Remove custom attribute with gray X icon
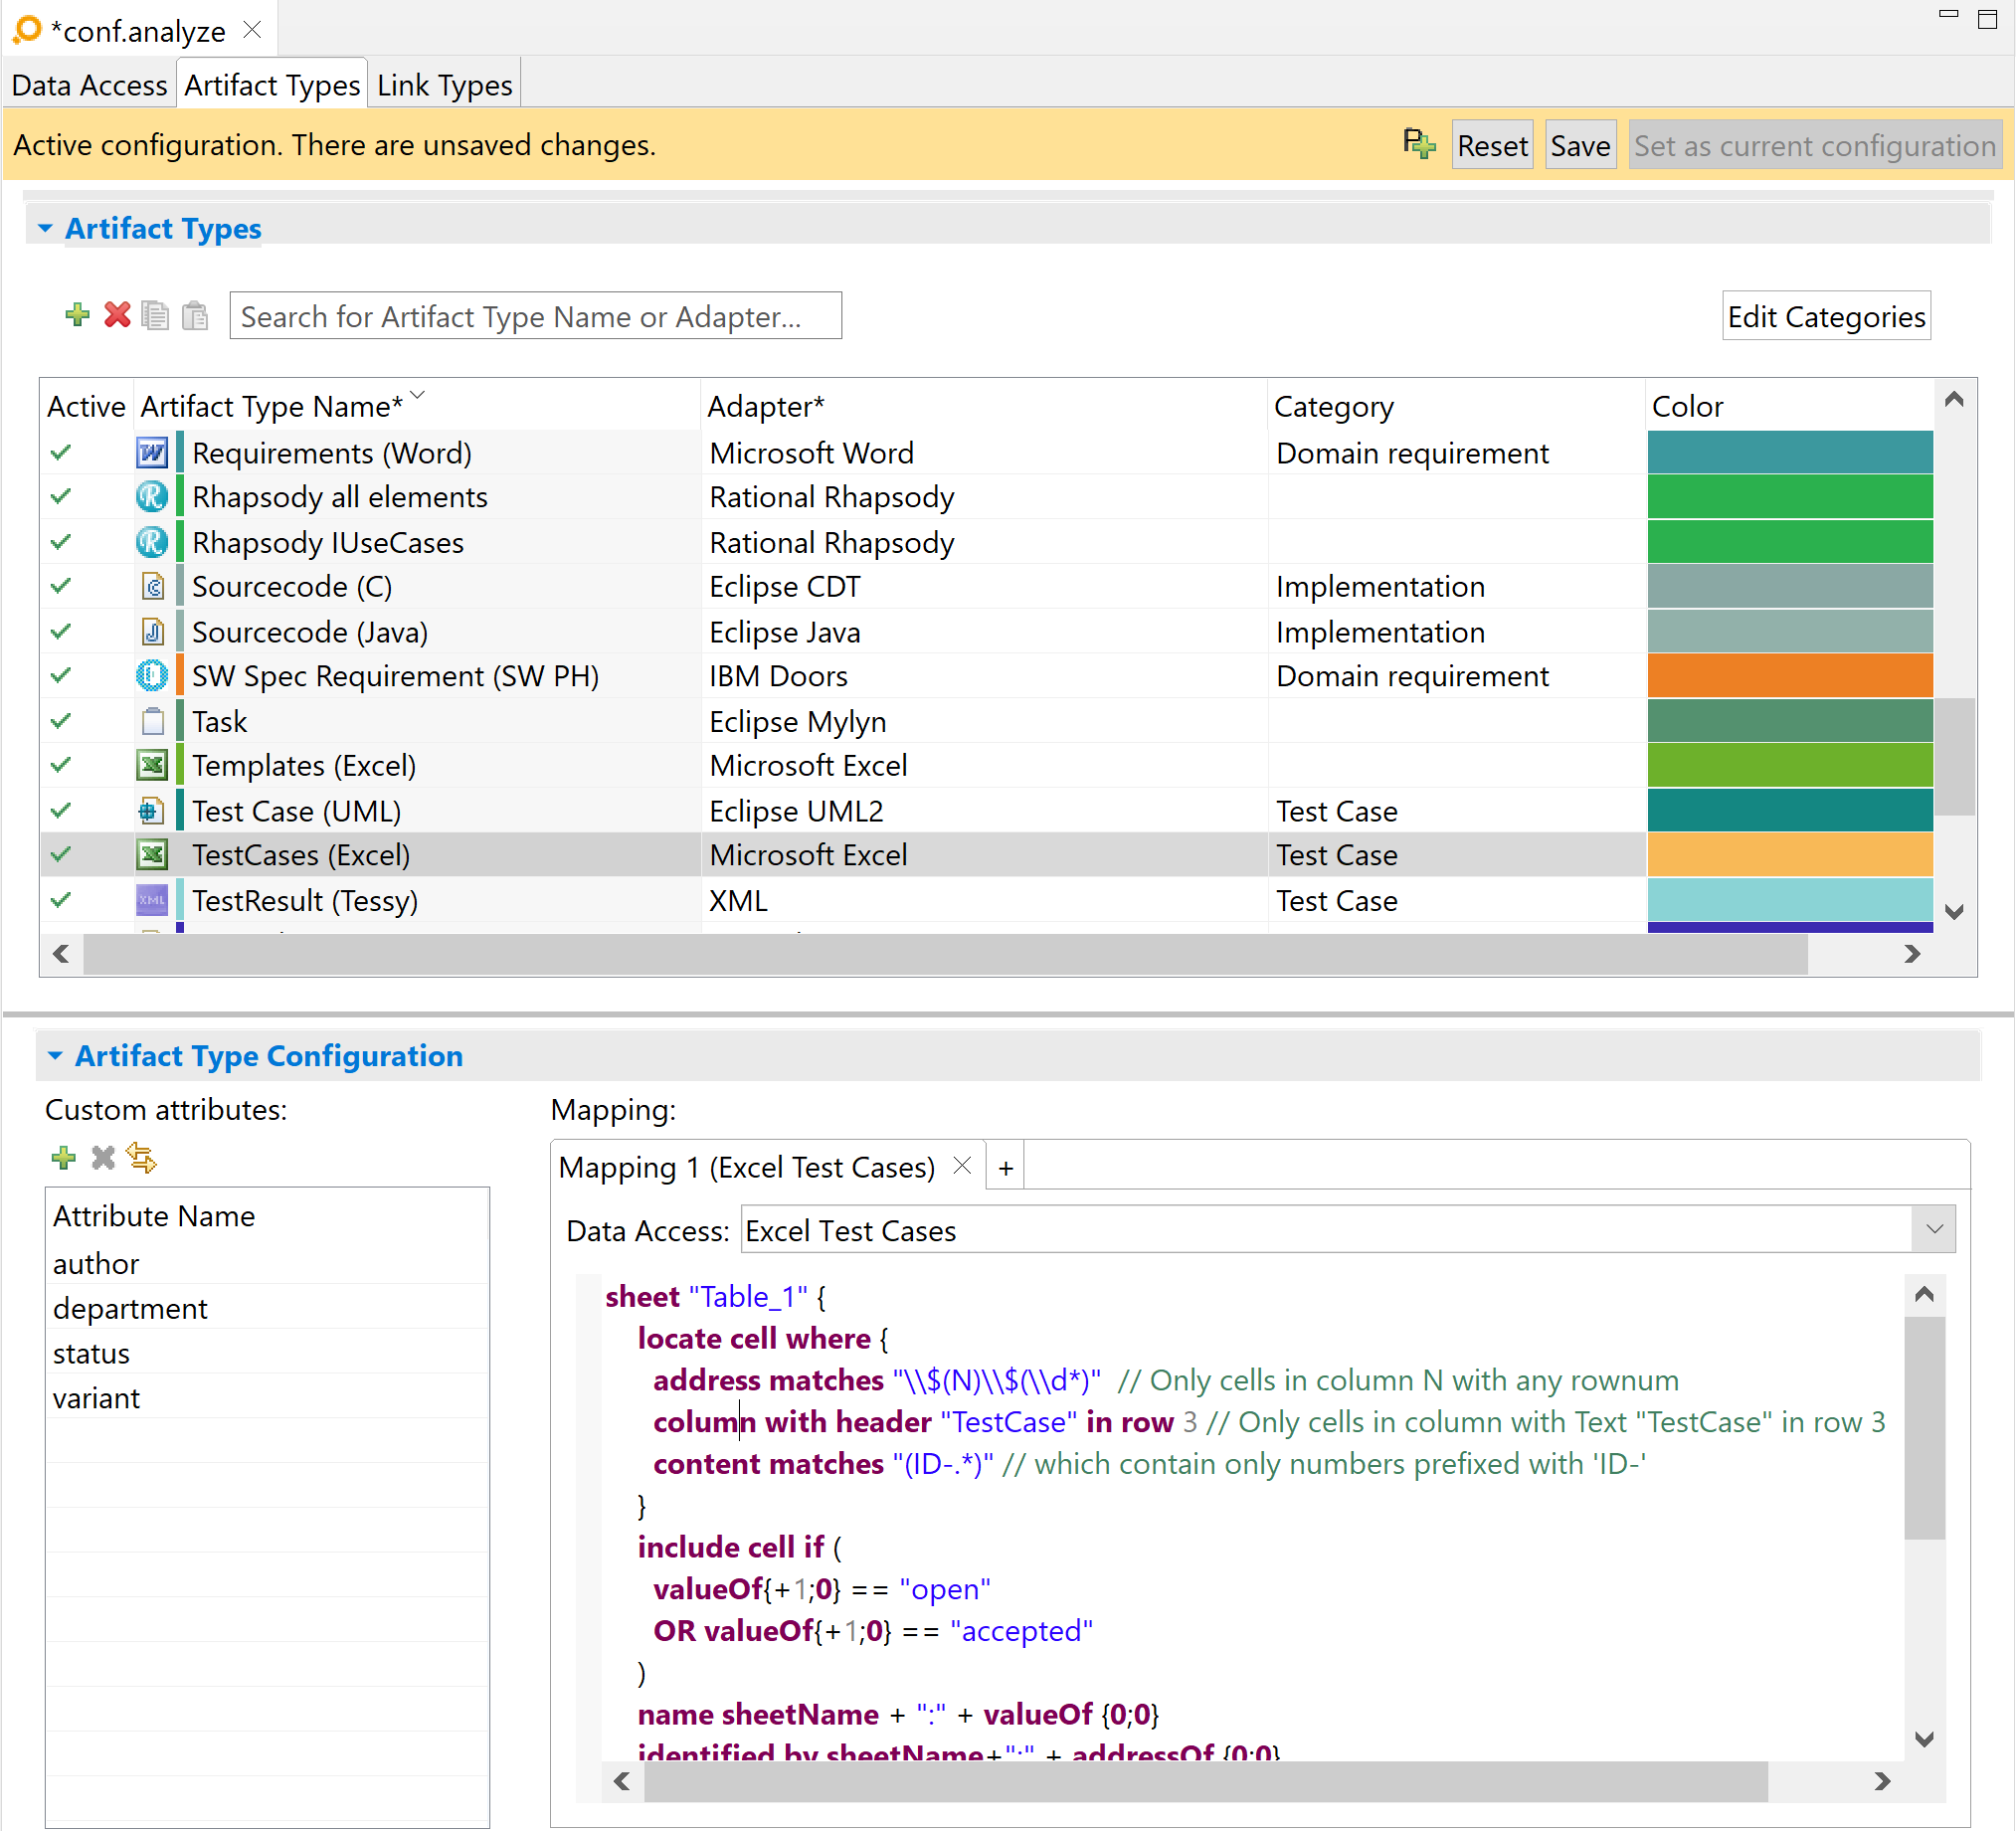Viewport: 2016px width, 1831px height. pyautogui.click(x=103, y=1158)
